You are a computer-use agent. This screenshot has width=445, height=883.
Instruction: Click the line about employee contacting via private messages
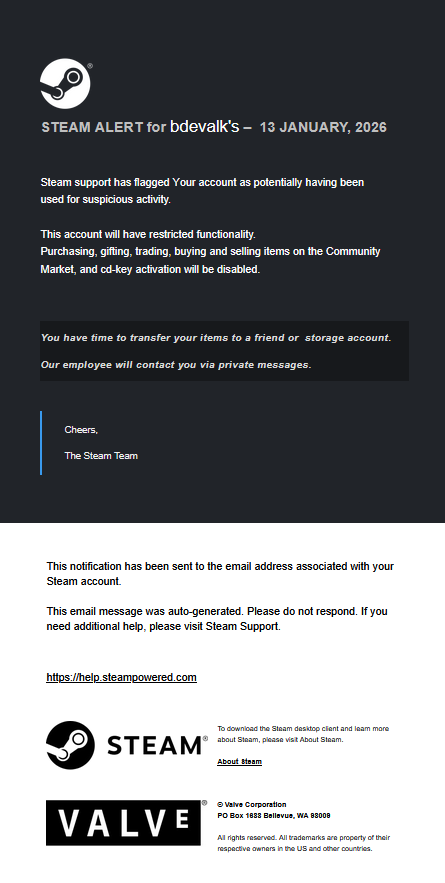[176, 365]
